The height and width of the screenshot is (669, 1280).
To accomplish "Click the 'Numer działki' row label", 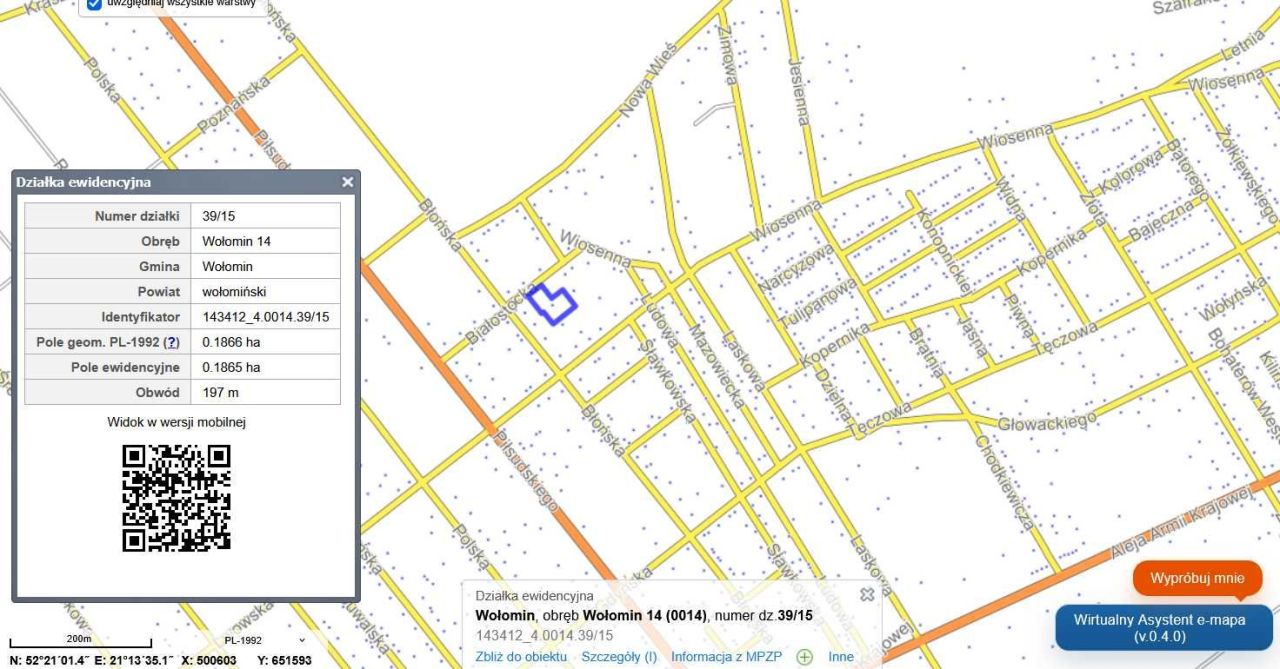I will [137, 216].
